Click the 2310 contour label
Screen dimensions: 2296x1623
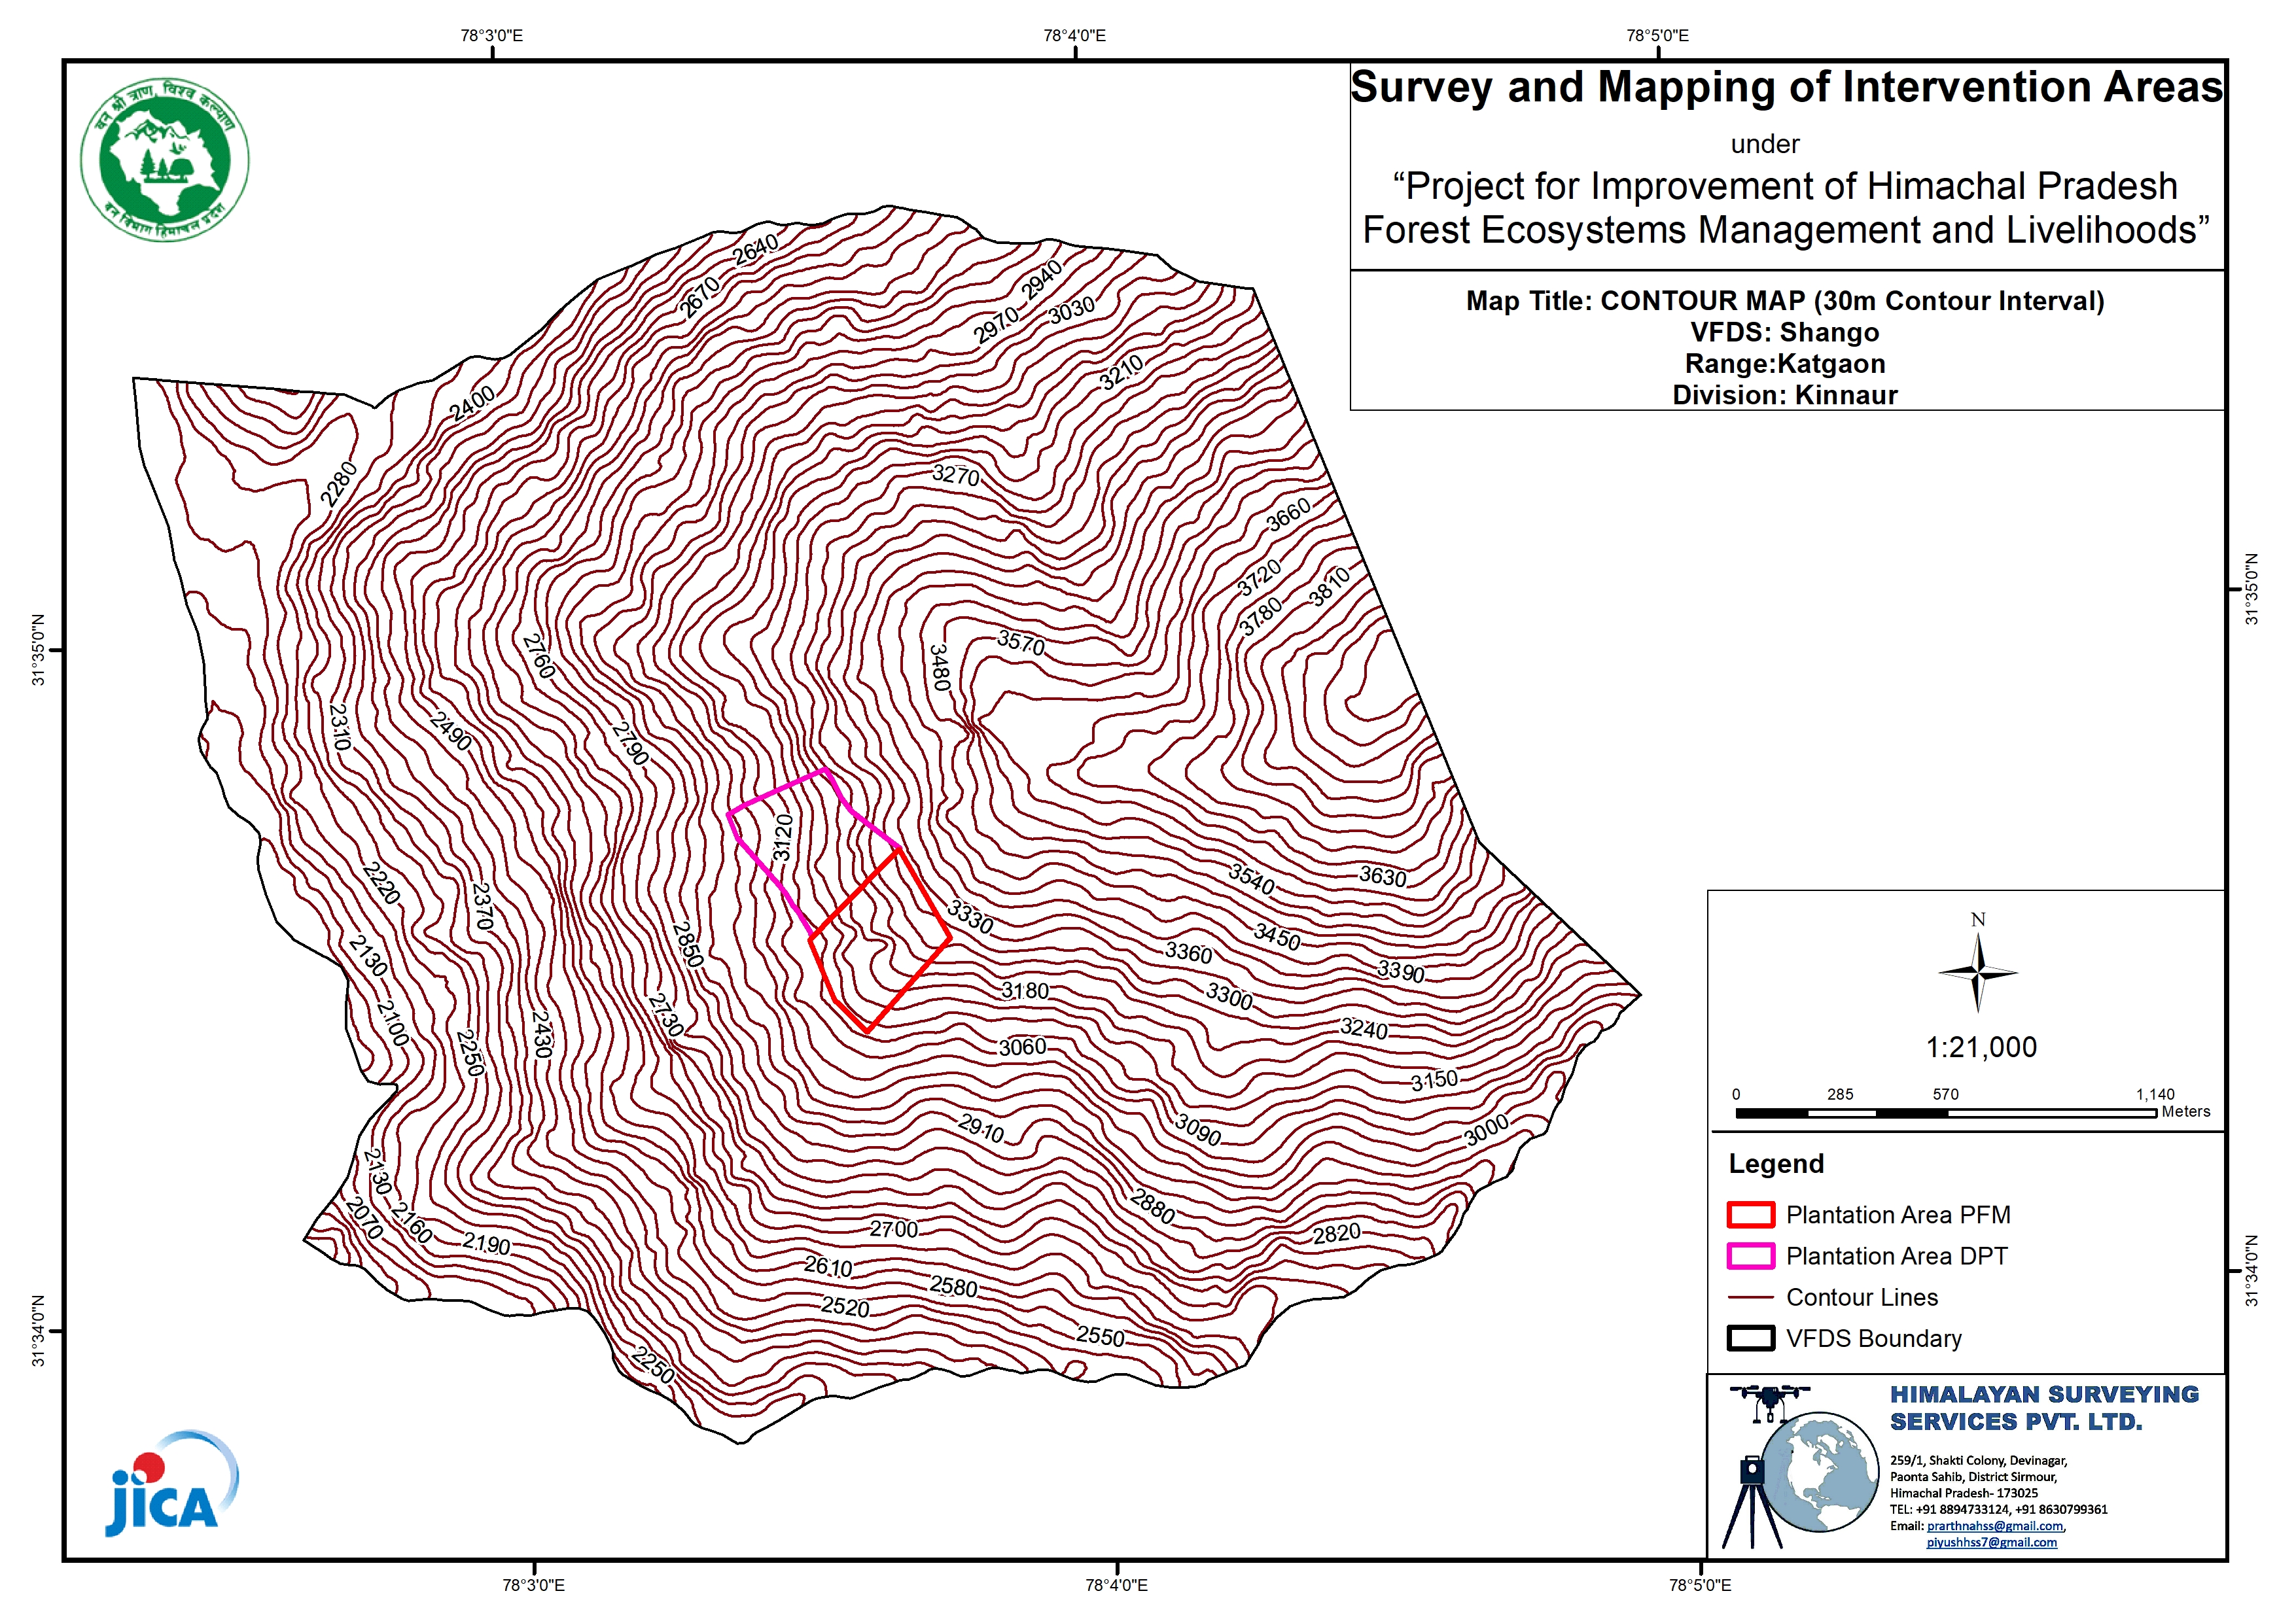[x=340, y=727]
